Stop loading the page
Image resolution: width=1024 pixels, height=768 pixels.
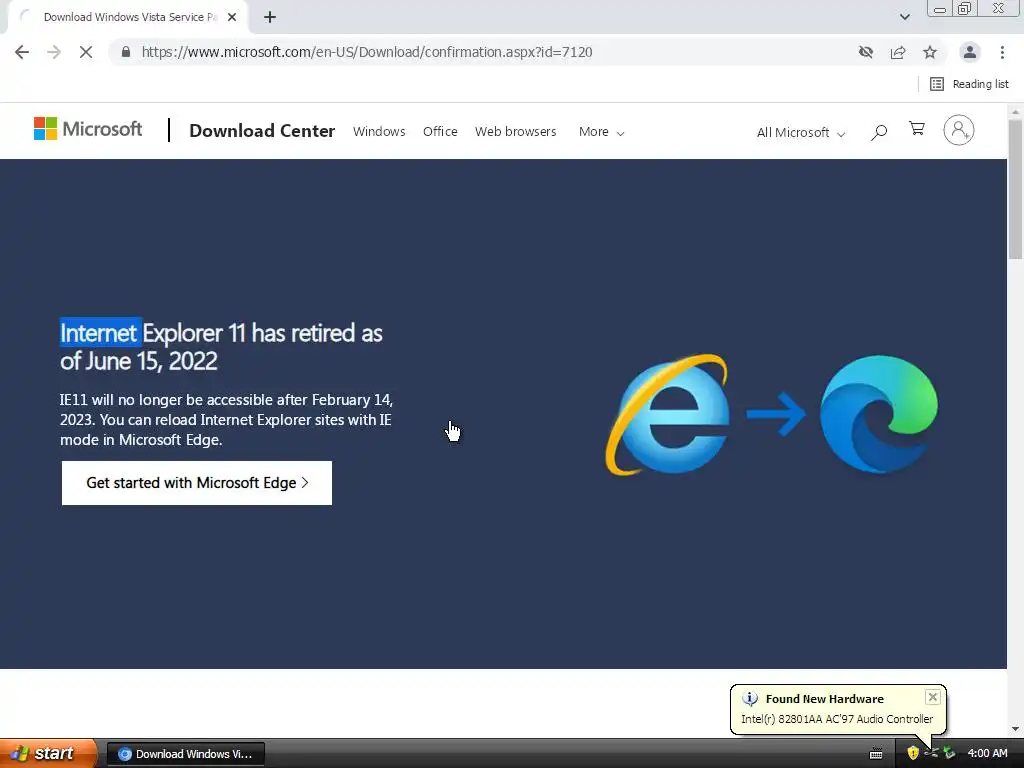(86, 52)
